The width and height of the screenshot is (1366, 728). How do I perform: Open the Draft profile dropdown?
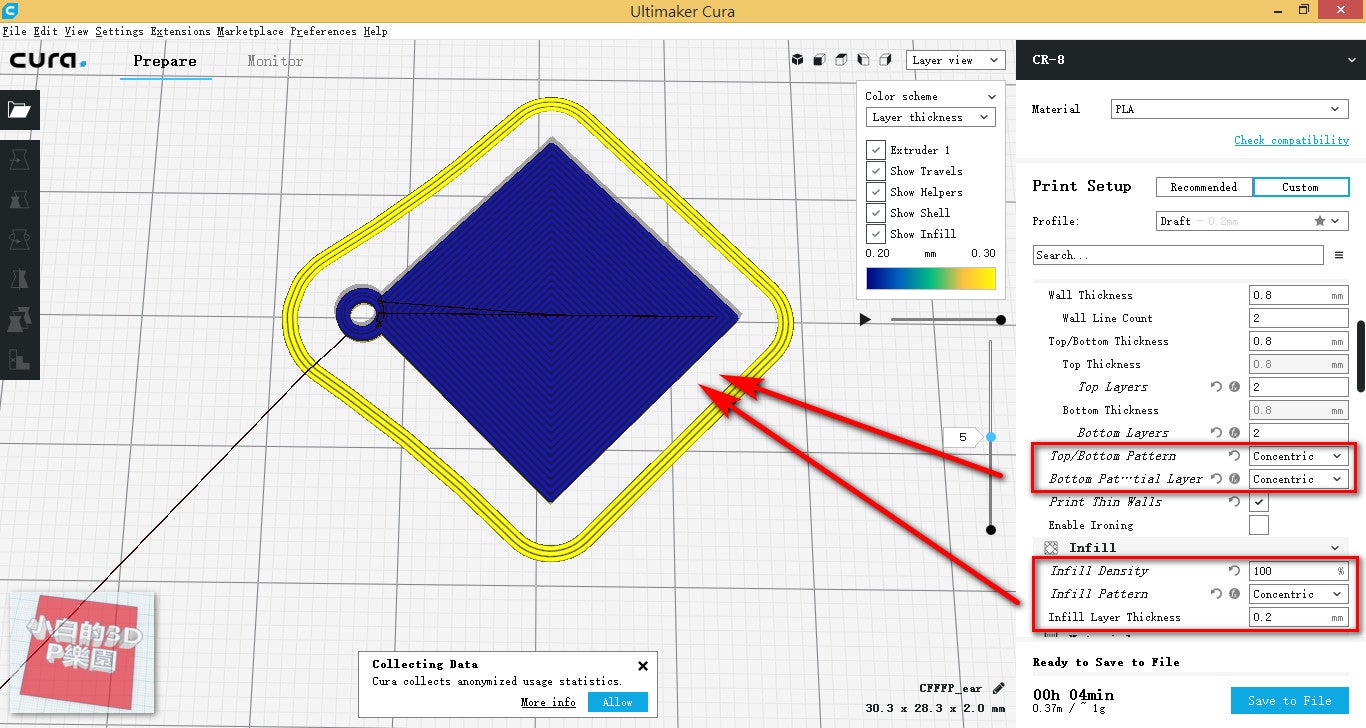point(1252,221)
